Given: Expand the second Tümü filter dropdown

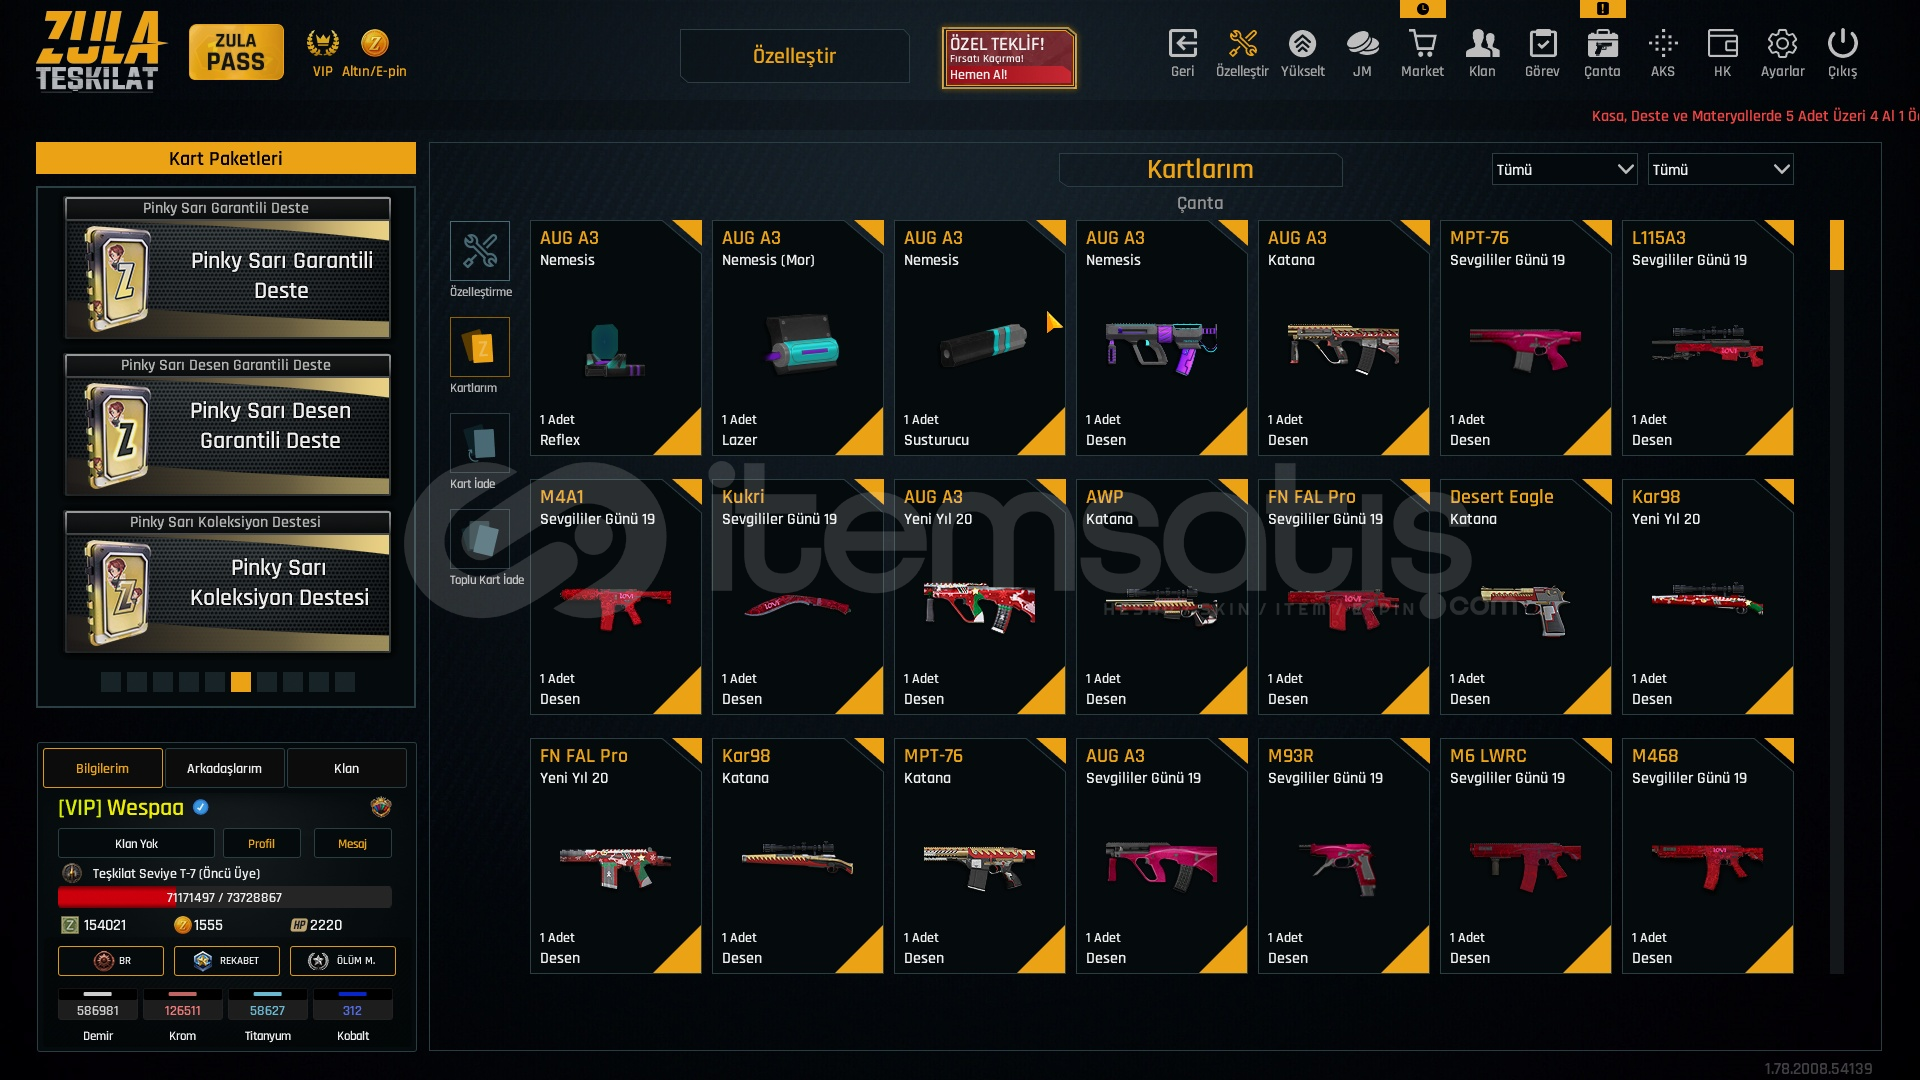Looking at the screenshot, I should coord(1721,169).
